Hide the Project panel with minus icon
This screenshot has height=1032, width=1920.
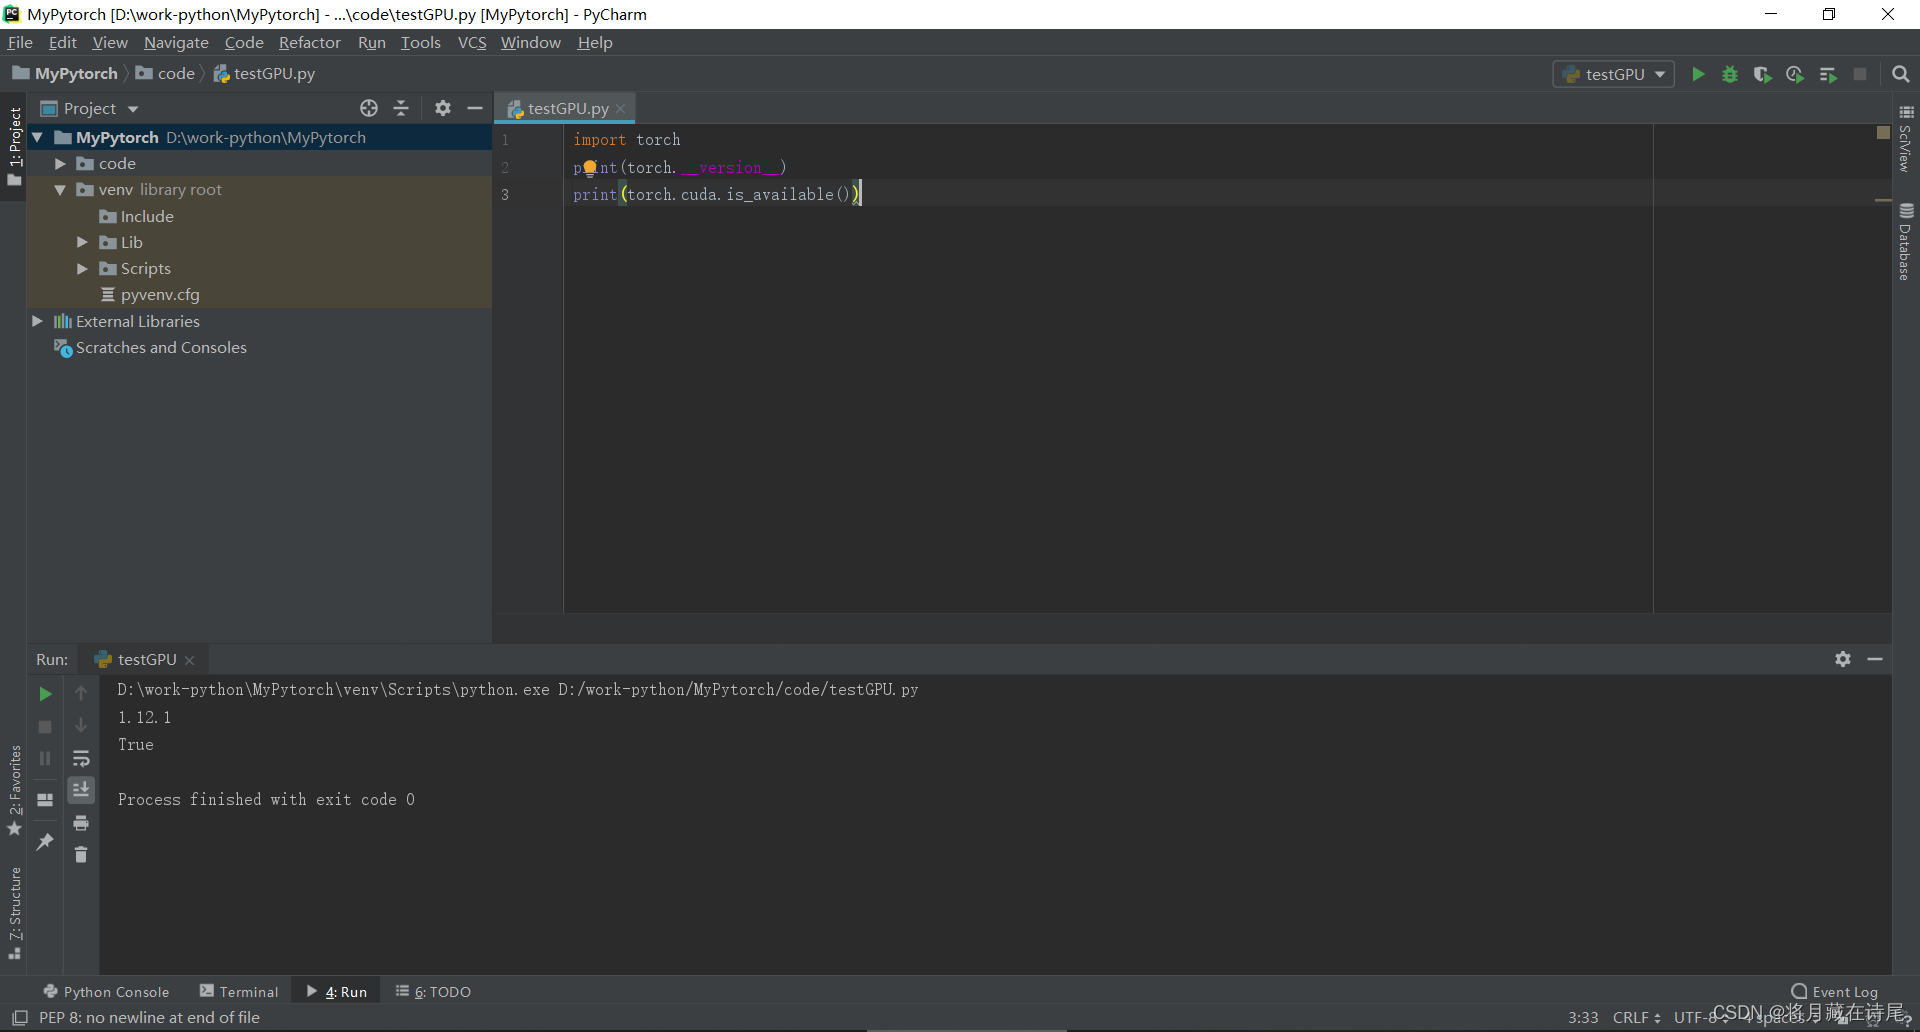475,108
